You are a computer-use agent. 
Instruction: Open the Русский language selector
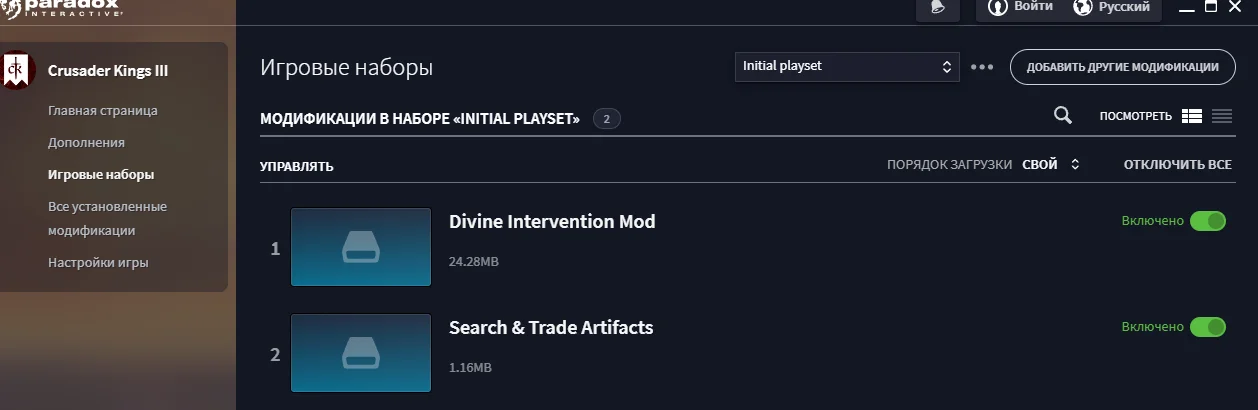click(x=1111, y=7)
